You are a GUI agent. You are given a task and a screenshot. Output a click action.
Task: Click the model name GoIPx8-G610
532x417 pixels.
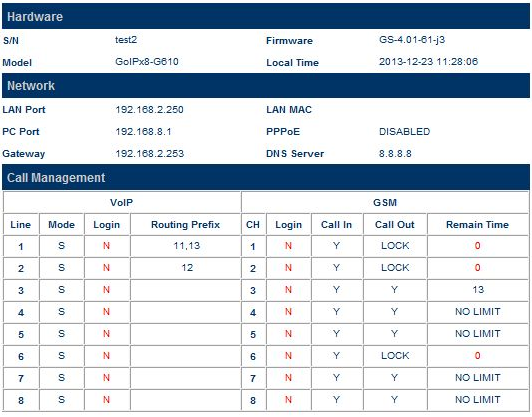(147, 62)
